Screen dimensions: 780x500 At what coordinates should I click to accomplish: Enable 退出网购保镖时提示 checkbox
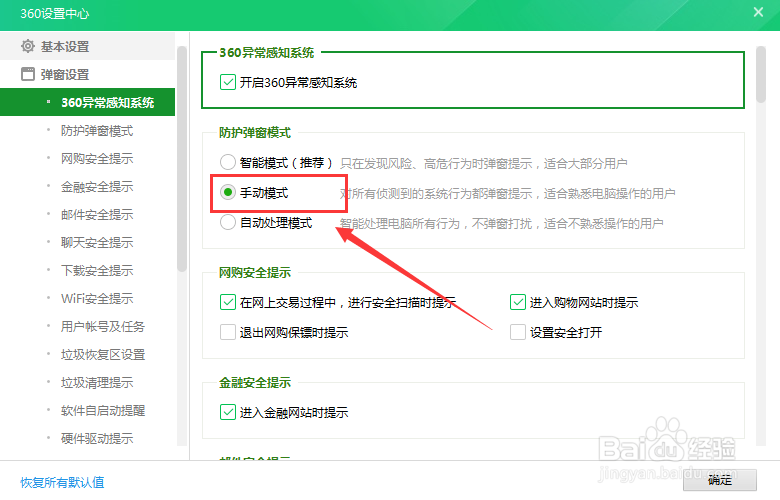pyautogui.click(x=227, y=332)
